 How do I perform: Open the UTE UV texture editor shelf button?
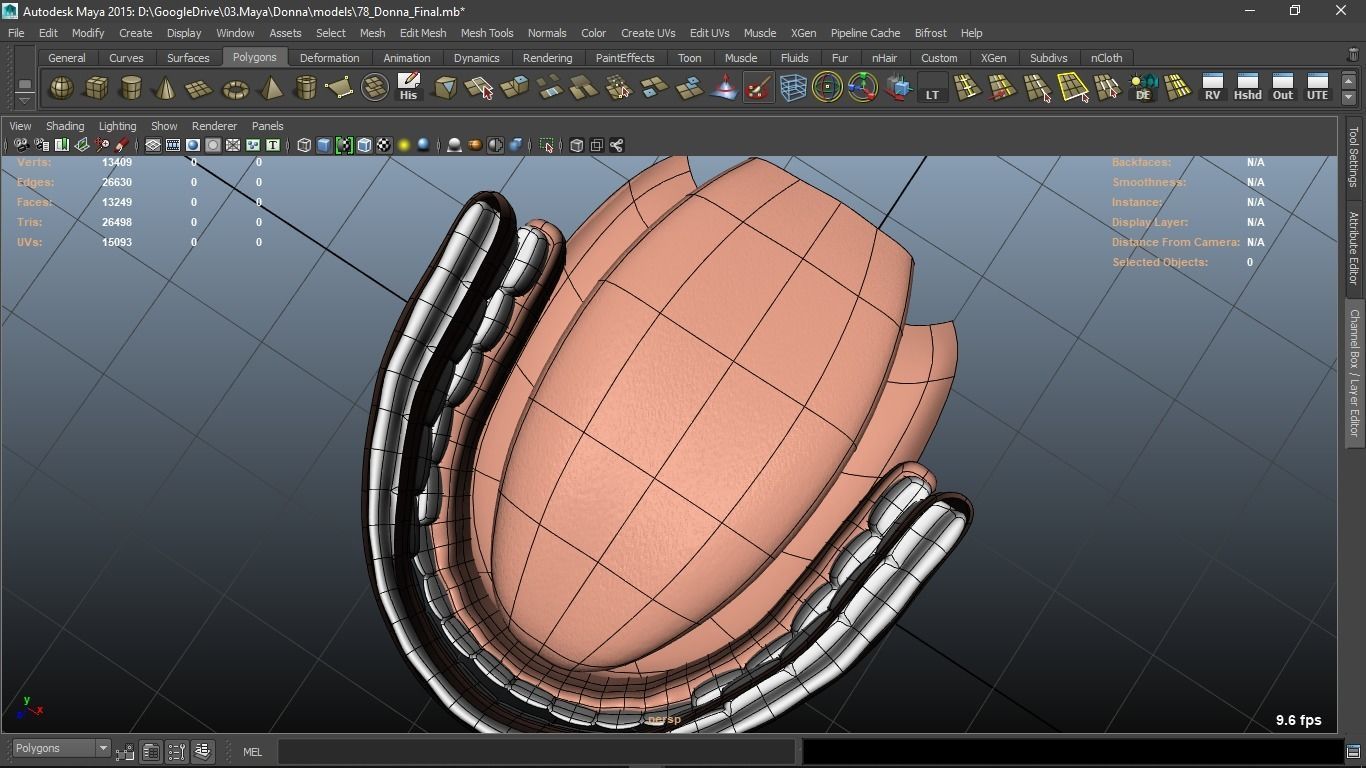click(1317, 88)
